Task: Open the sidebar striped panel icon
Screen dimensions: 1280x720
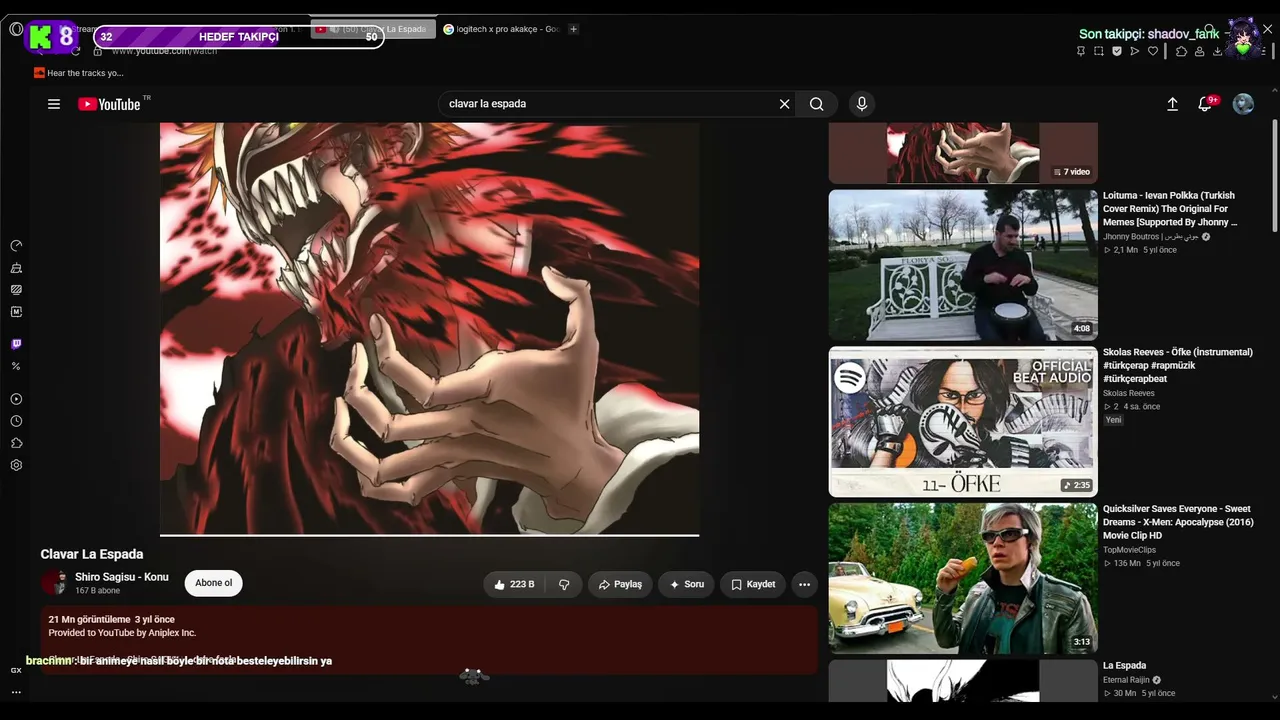Action: 16,290
